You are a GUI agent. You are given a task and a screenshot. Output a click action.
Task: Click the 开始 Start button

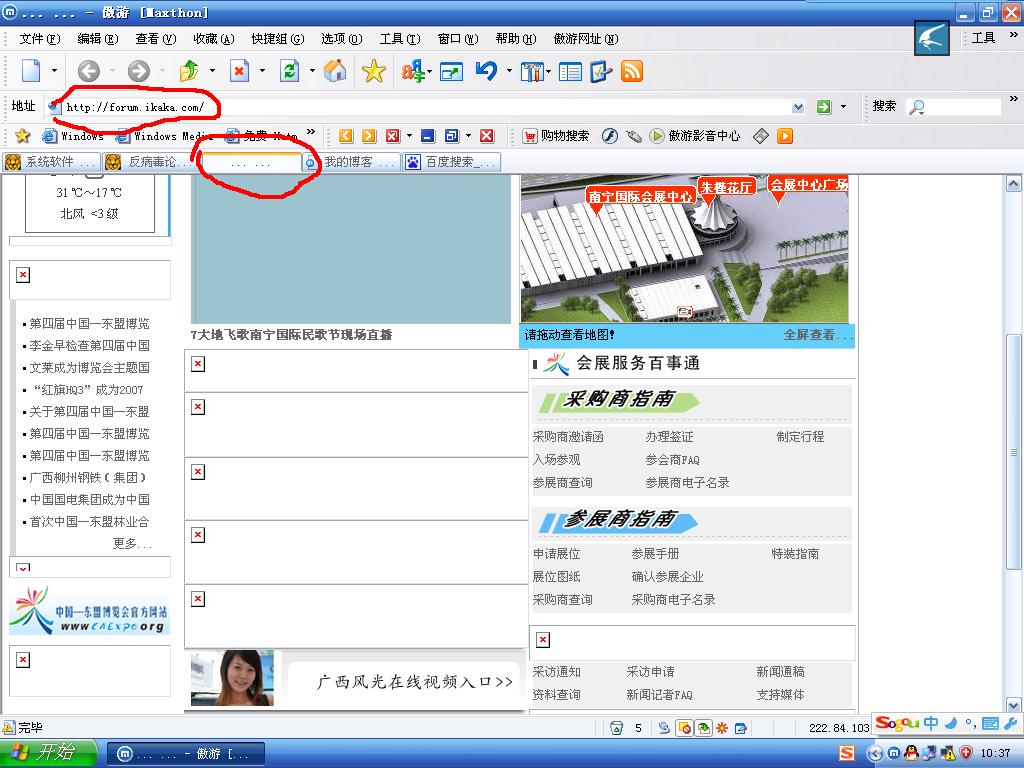click(x=49, y=754)
